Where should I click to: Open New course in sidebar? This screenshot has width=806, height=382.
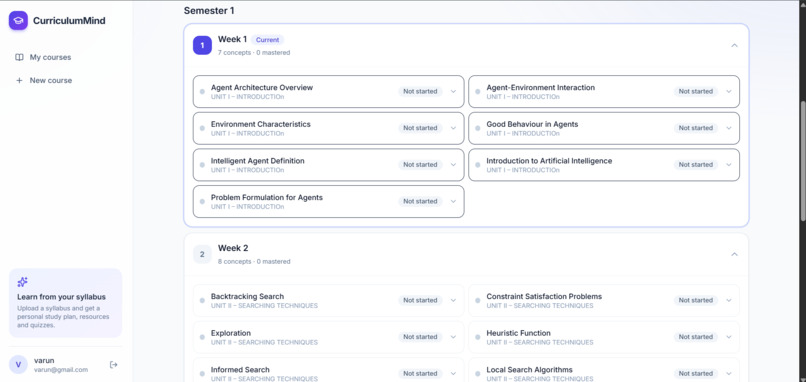coord(65,80)
